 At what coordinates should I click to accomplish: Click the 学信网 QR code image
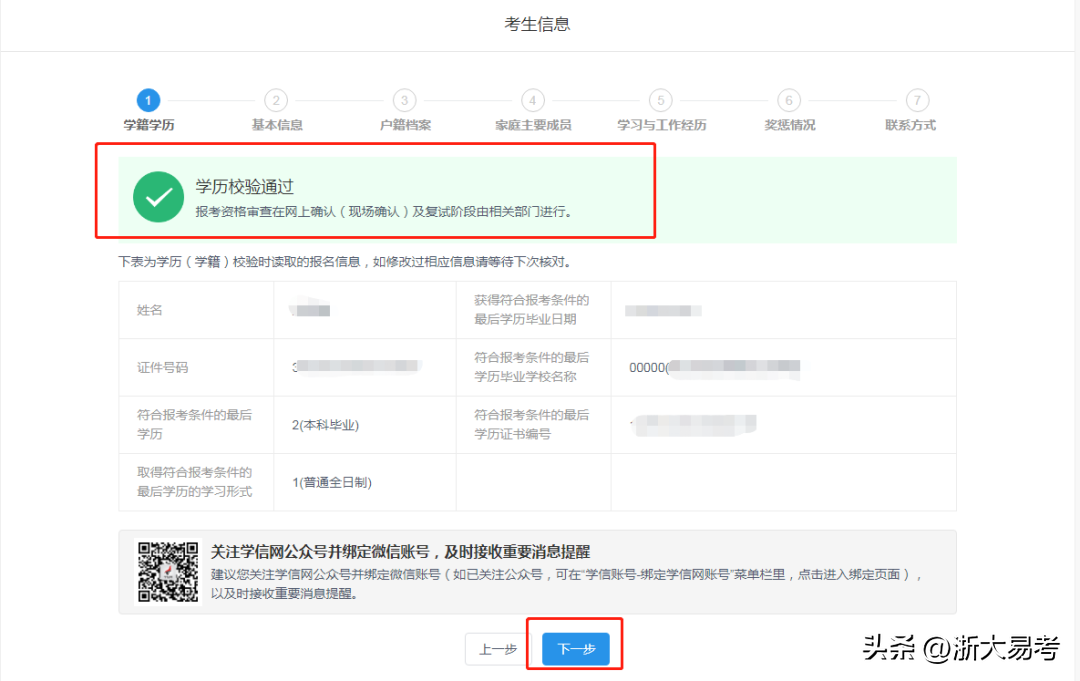tap(168, 572)
